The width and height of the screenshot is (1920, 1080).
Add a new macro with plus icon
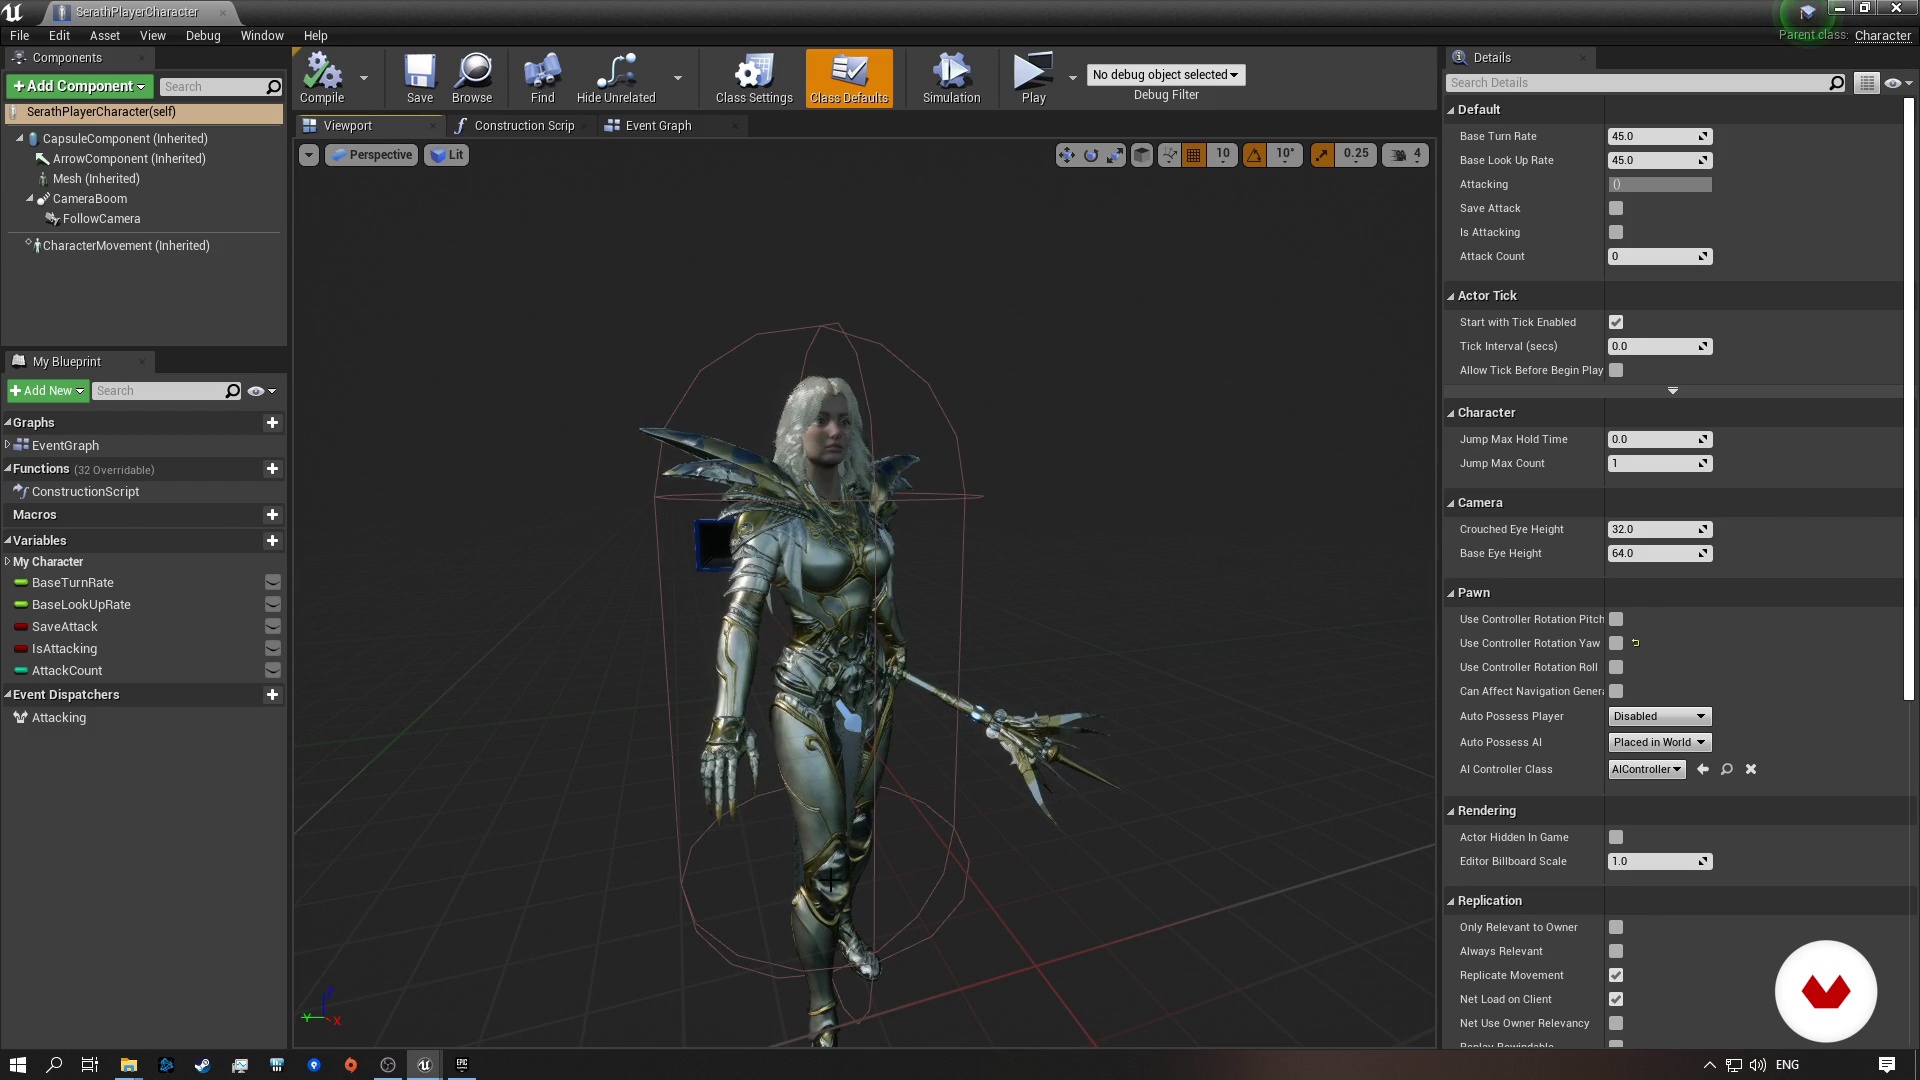(x=272, y=515)
